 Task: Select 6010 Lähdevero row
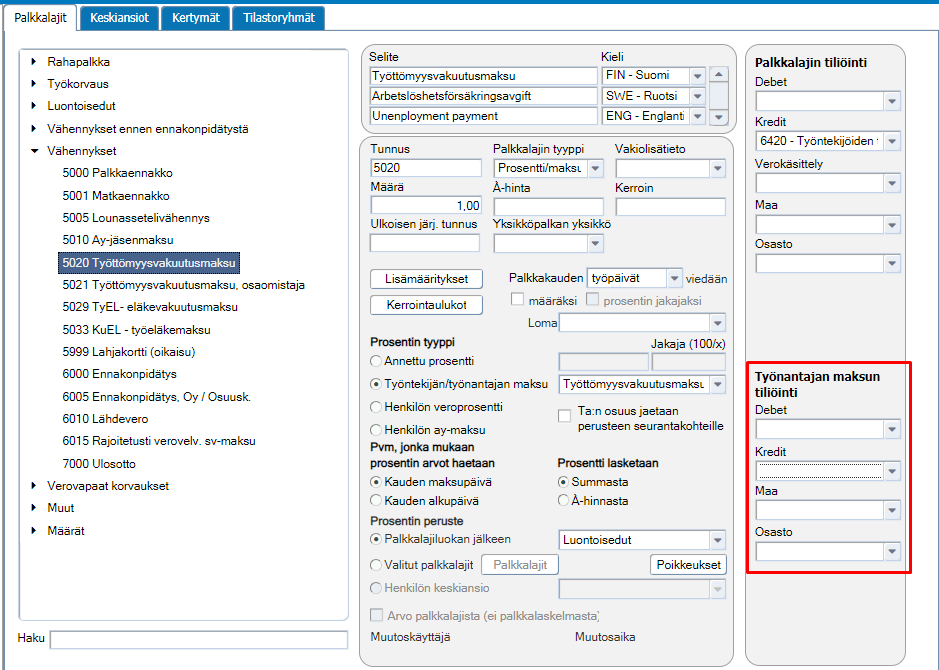point(105,419)
